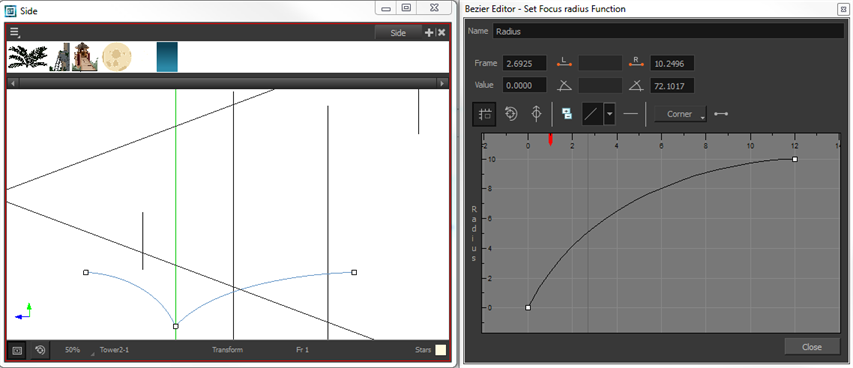Select the straight line velocity preset button

[x=592, y=114]
